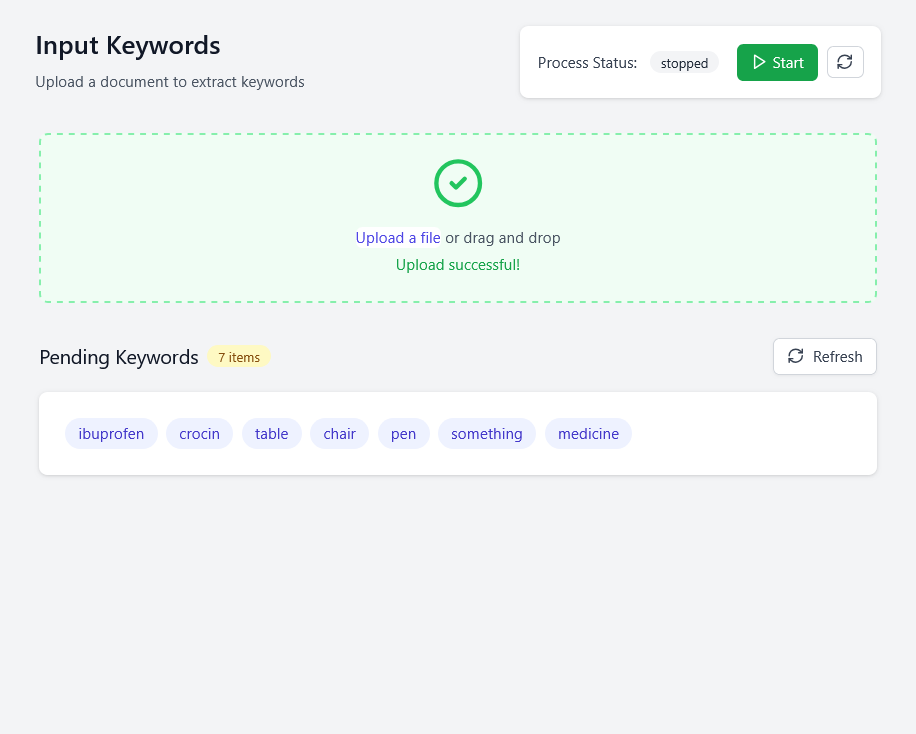This screenshot has width=916, height=734.
Task: Select the crocin keyword chip
Action: coord(199,433)
